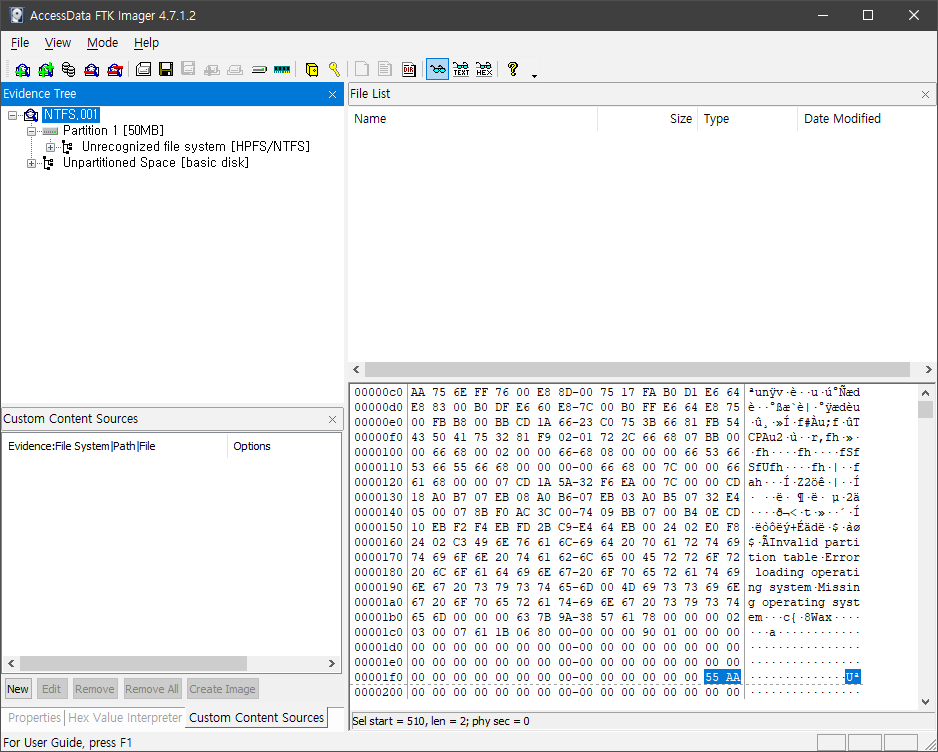
Task: Click Export Disk Image floppy icon
Action: pos(166,69)
